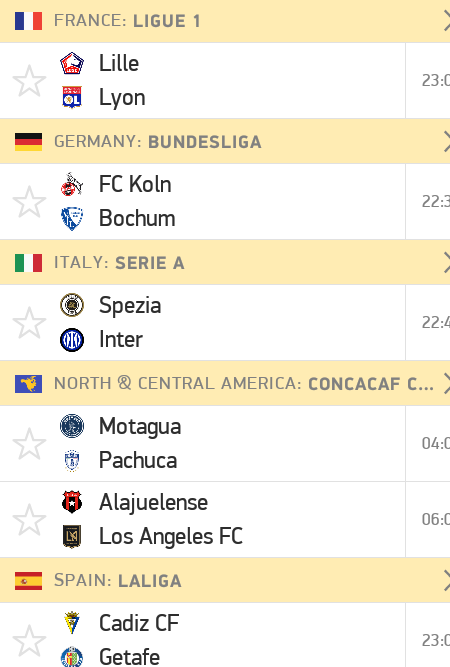Click the Inter Milan crest icon
The width and height of the screenshot is (450, 667).
pos(72,340)
